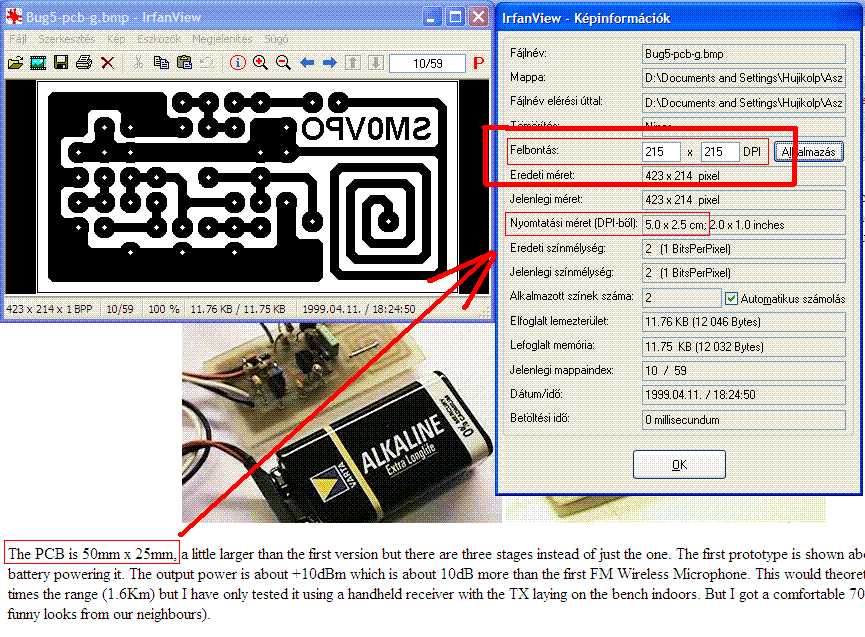Click Betöltési idő 0 millisecundum value
This screenshot has height=637, width=865.
click(744, 420)
